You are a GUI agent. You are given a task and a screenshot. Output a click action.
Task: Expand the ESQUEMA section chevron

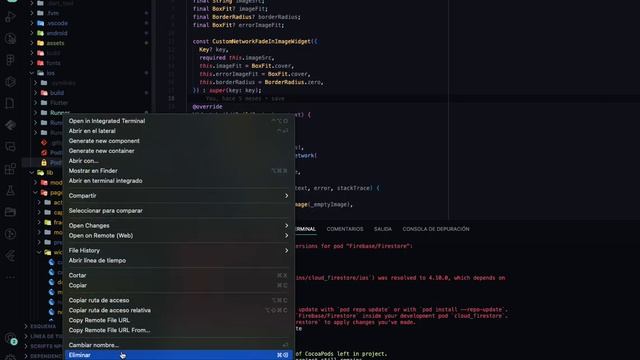(26, 326)
